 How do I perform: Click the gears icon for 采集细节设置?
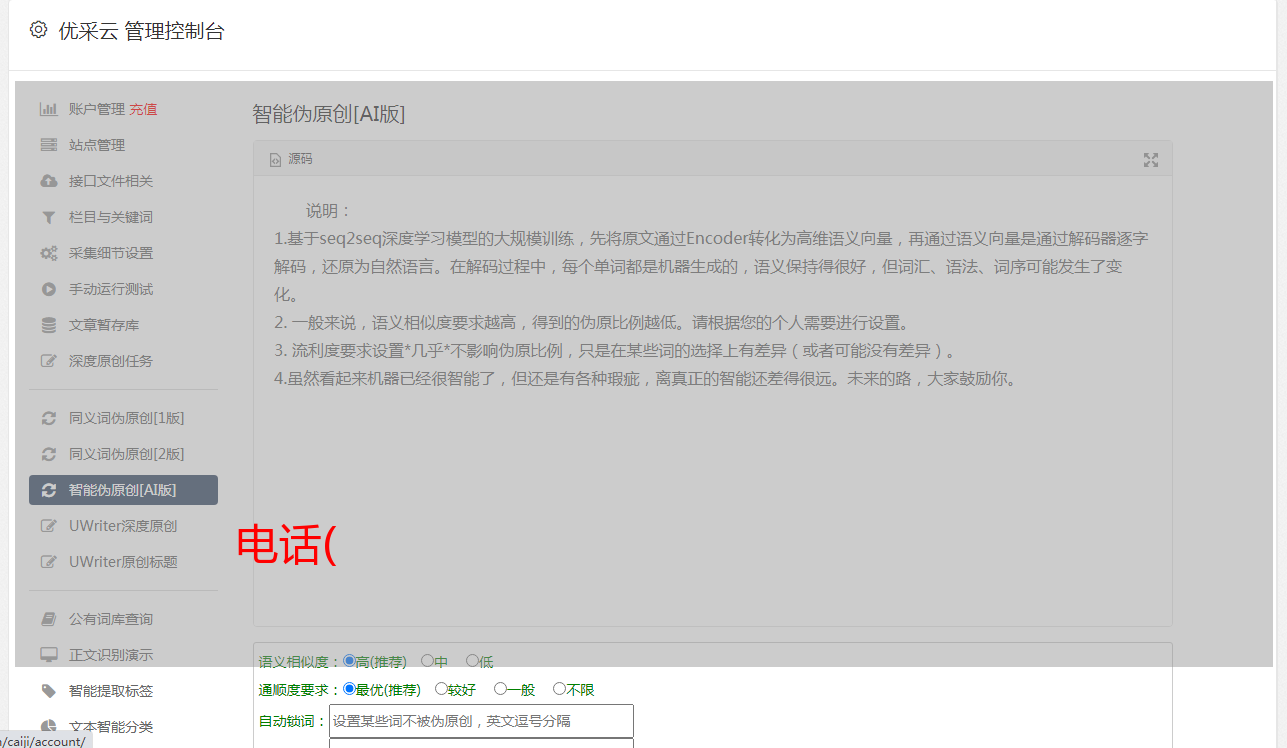click(48, 253)
